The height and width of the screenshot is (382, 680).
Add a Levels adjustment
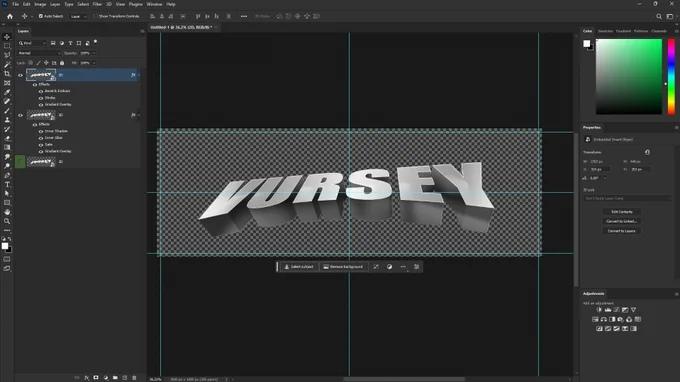click(608, 310)
